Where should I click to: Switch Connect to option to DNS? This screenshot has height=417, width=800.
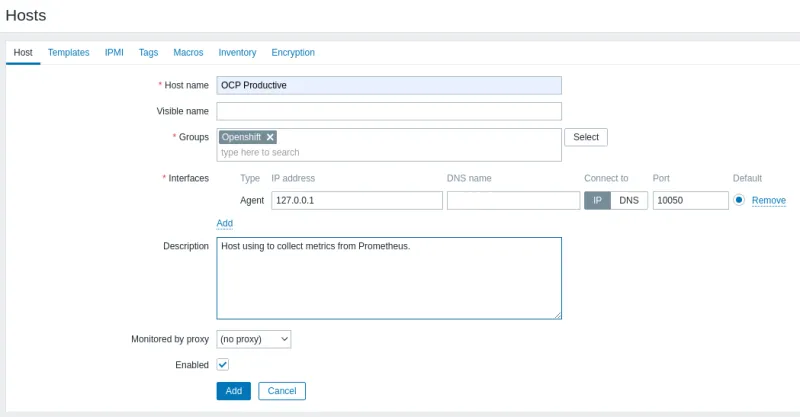[x=628, y=200]
